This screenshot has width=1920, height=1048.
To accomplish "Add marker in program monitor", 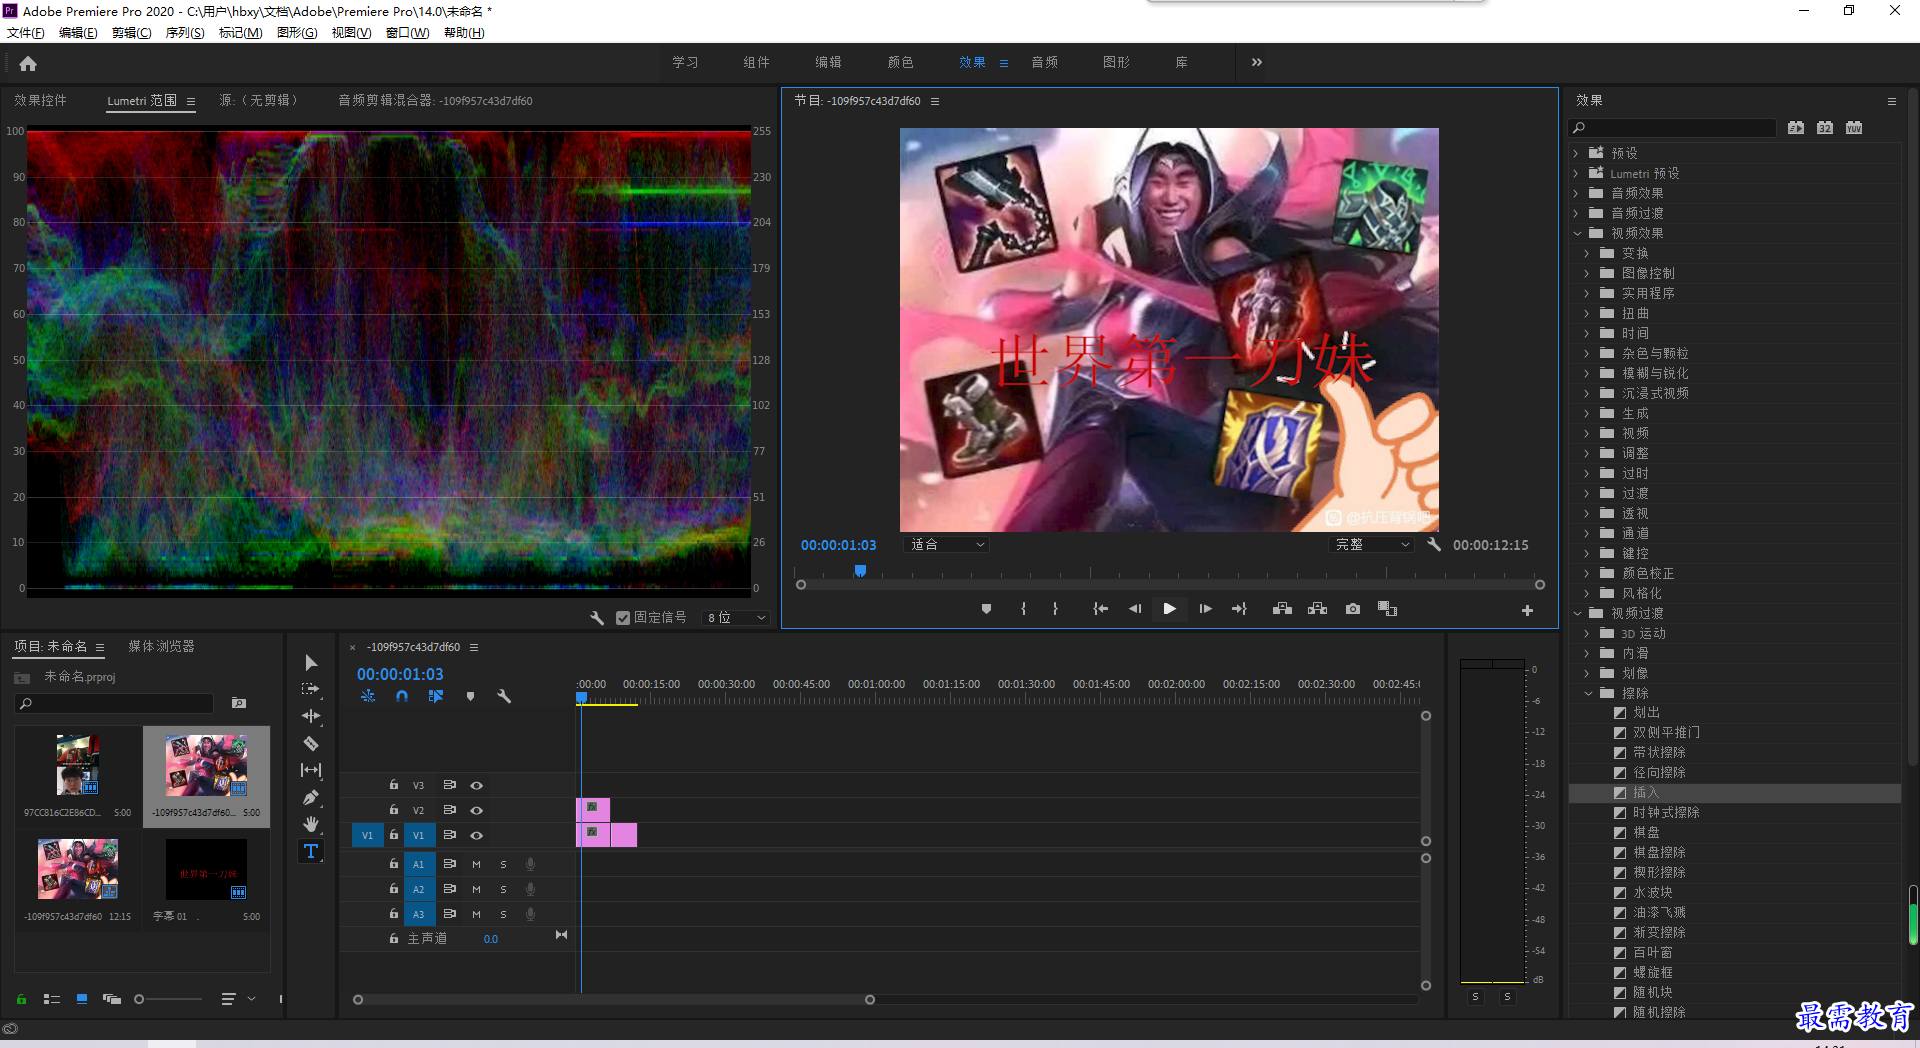I will coord(986,609).
